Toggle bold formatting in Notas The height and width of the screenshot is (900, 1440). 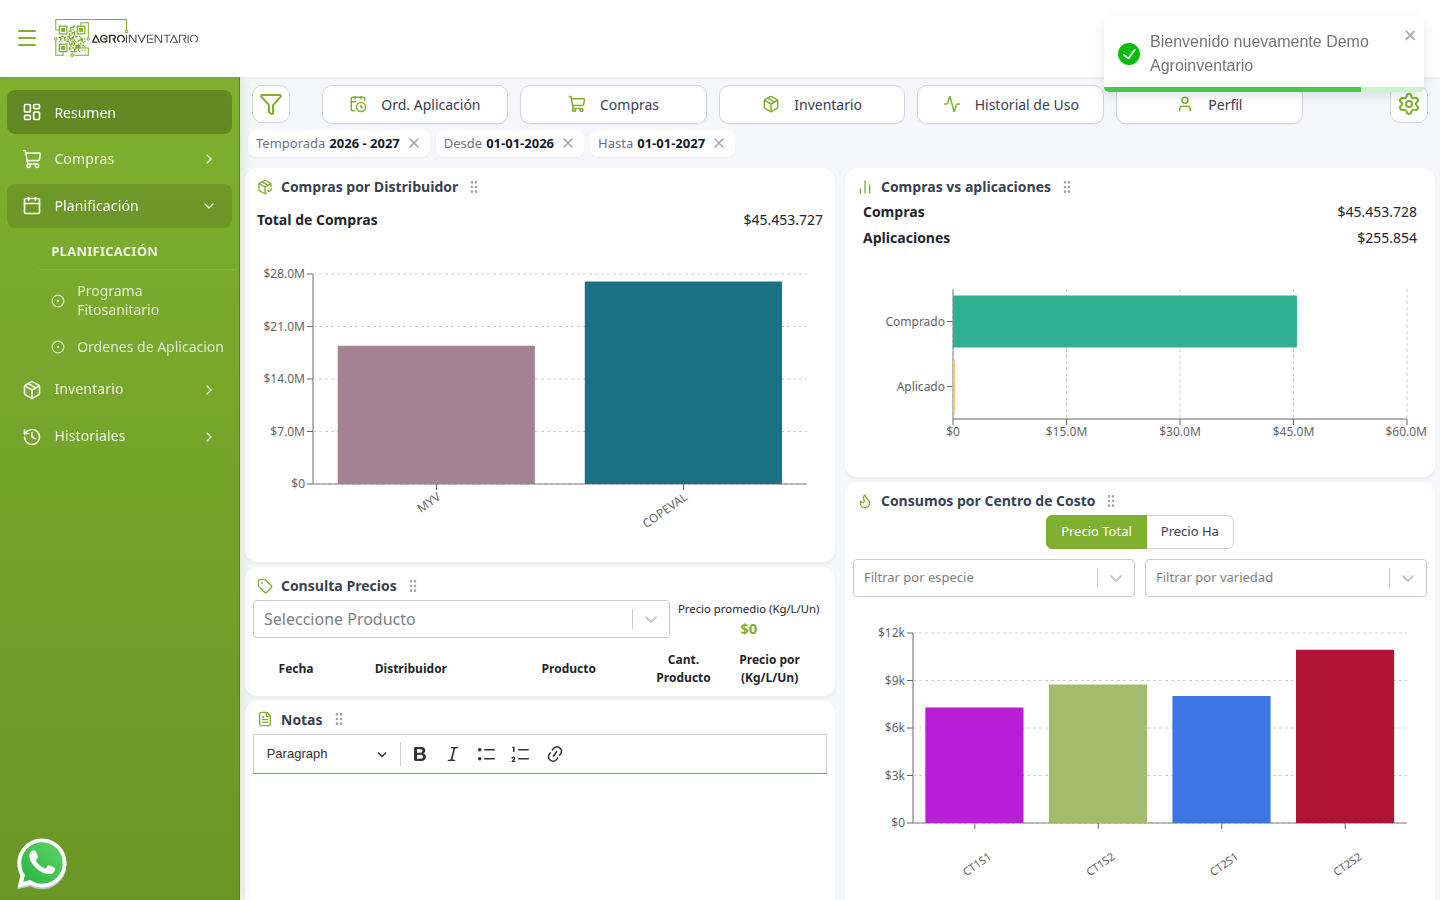pyautogui.click(x=420, y=754)
